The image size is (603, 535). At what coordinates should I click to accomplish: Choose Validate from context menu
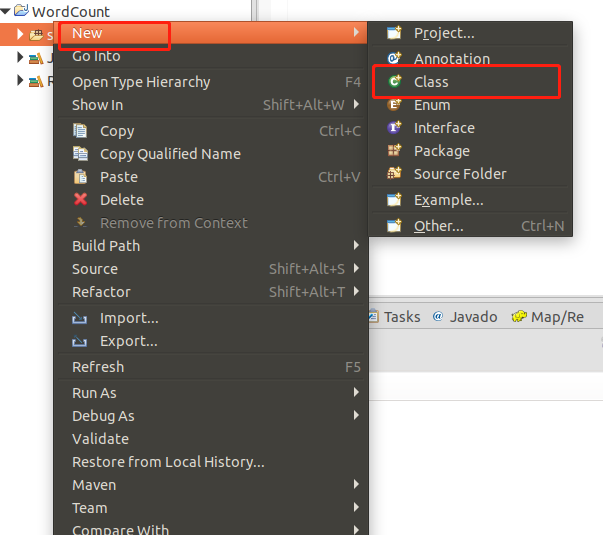point(211,439)
